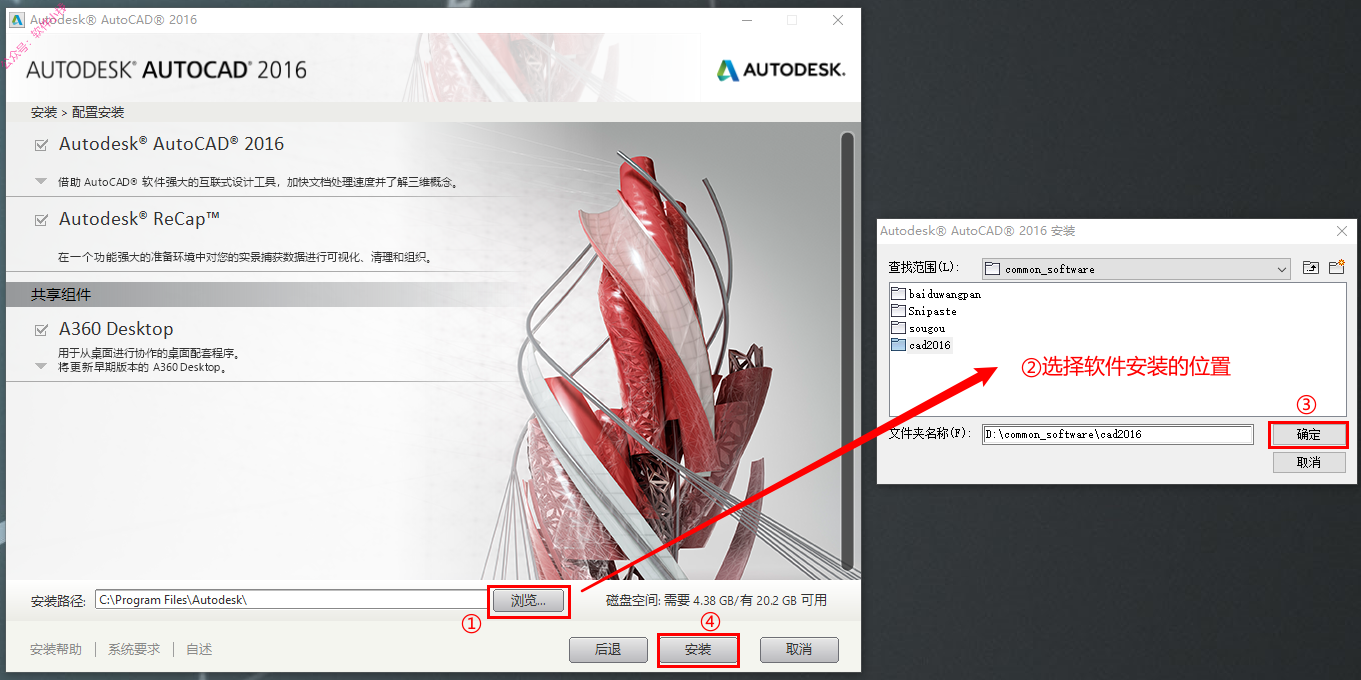This screenshot has width=1361, height=680.
Task: Toggle the Autodesk ReCap checkbox
Action: point(41,220)
